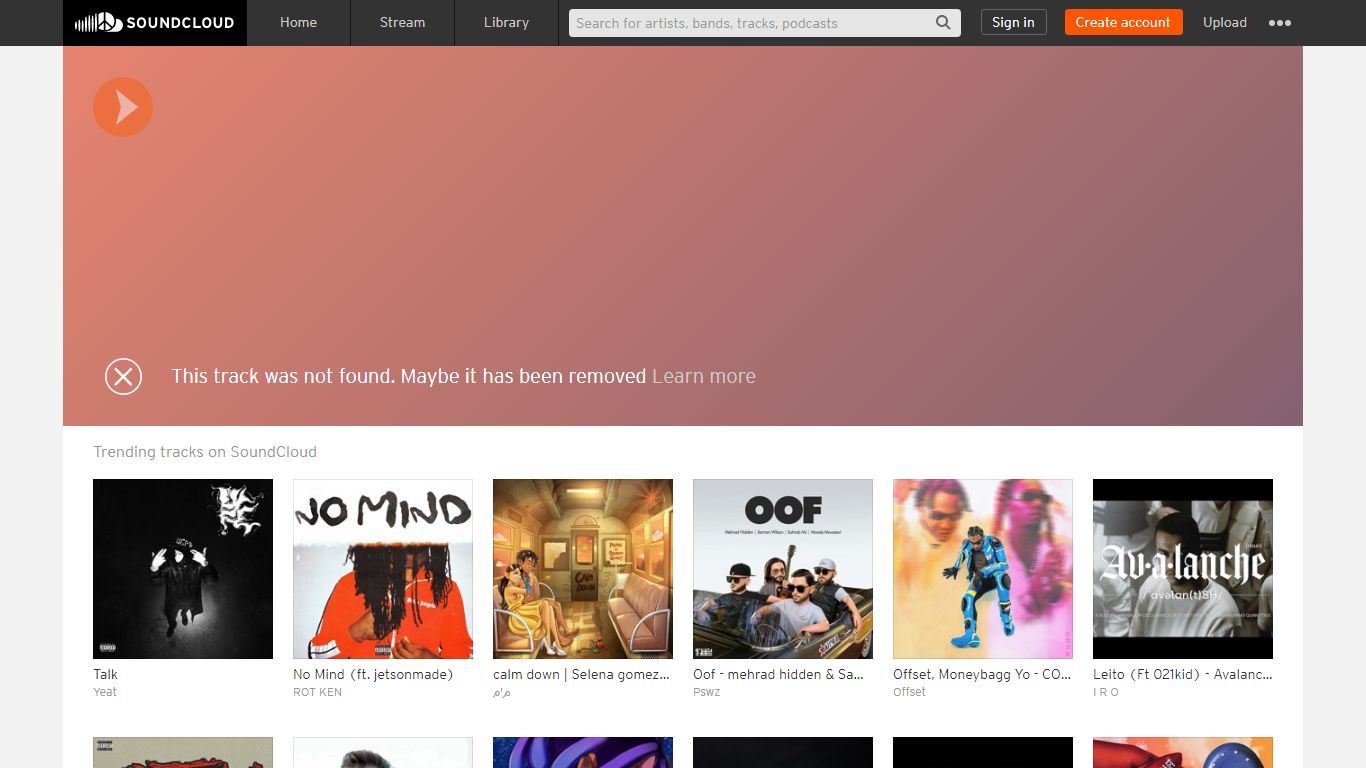Click the Sign in button
This screenshot has width=1366, height=768.
tap(1013, 22)
